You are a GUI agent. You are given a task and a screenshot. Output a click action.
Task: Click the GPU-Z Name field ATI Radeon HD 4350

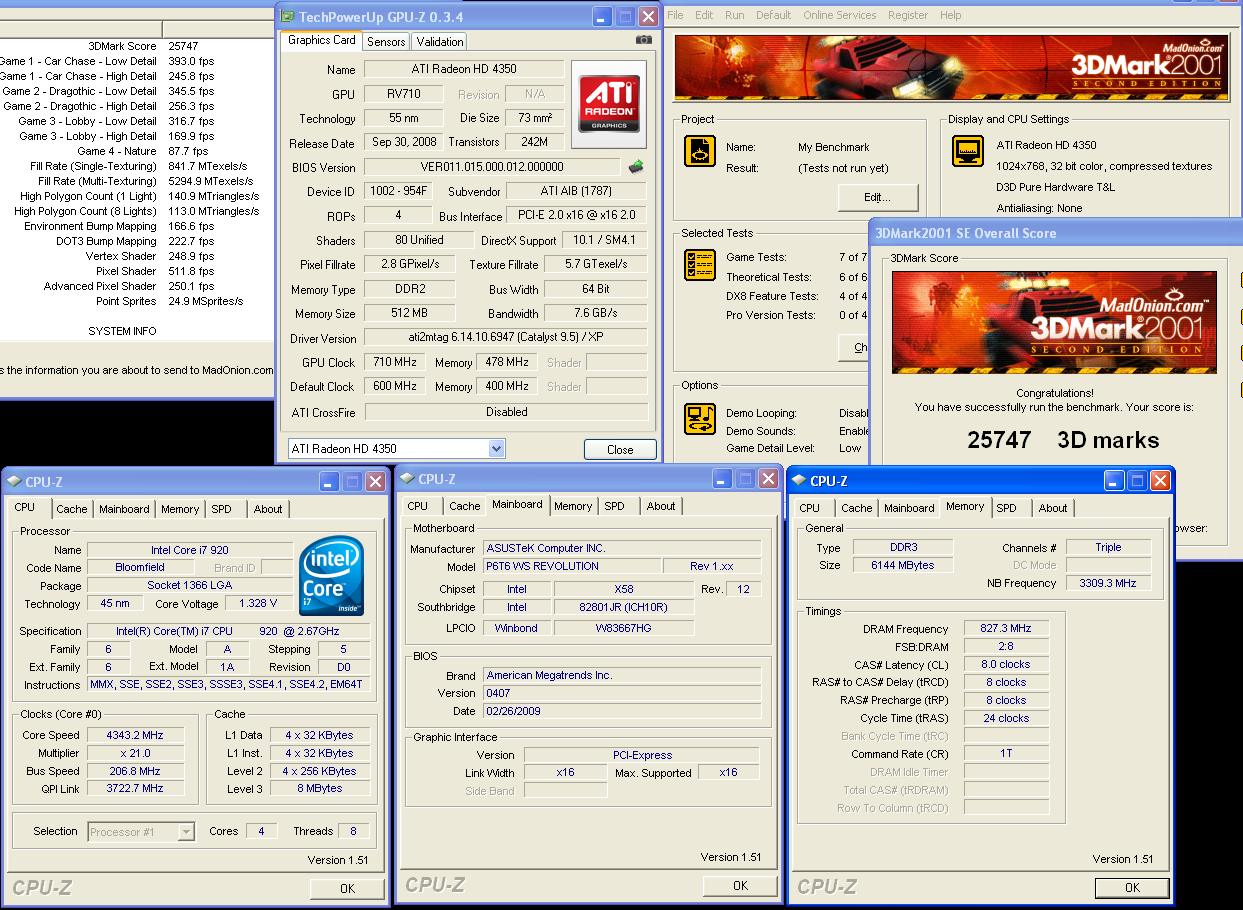(x=464, y=69)
